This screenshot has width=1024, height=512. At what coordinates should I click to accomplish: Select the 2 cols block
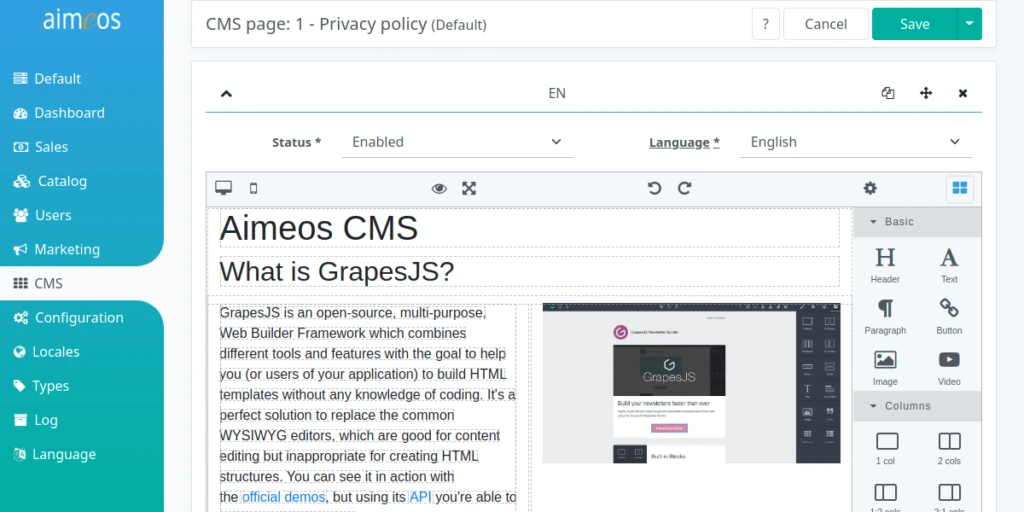pyautogui.click(x=949, y=449)
